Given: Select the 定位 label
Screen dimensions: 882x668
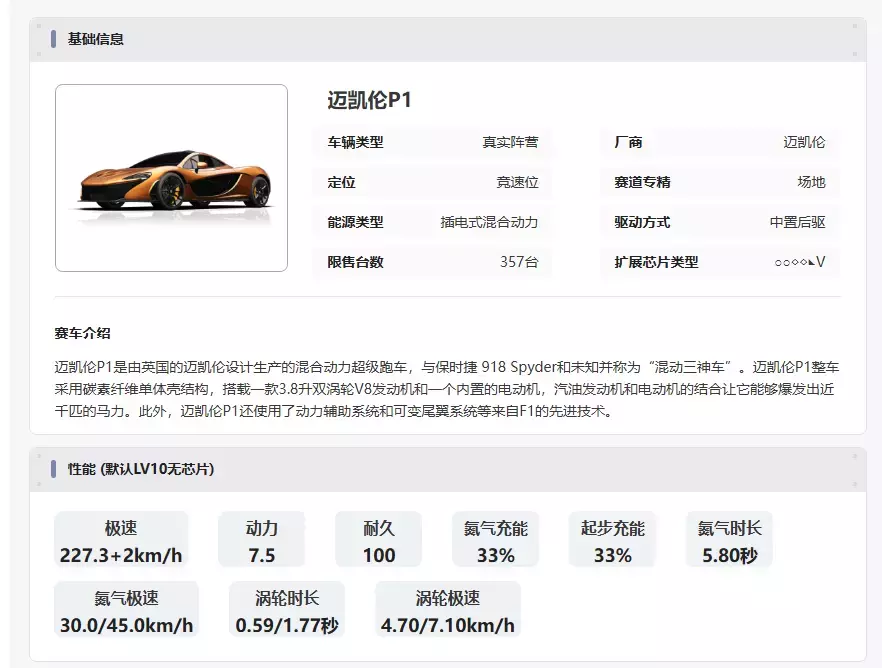Looking at the screenshot, I should [x=341, y=182].
